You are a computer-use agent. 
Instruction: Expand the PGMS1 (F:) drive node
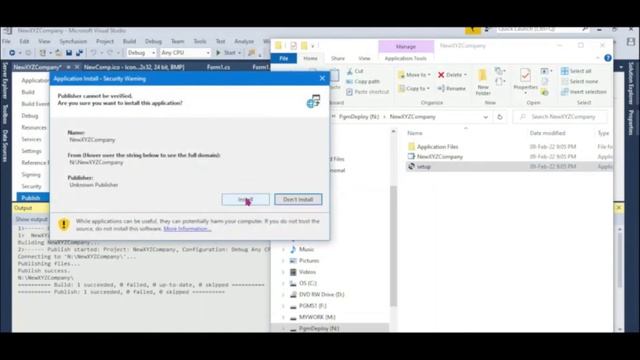(x=283, y=306)
